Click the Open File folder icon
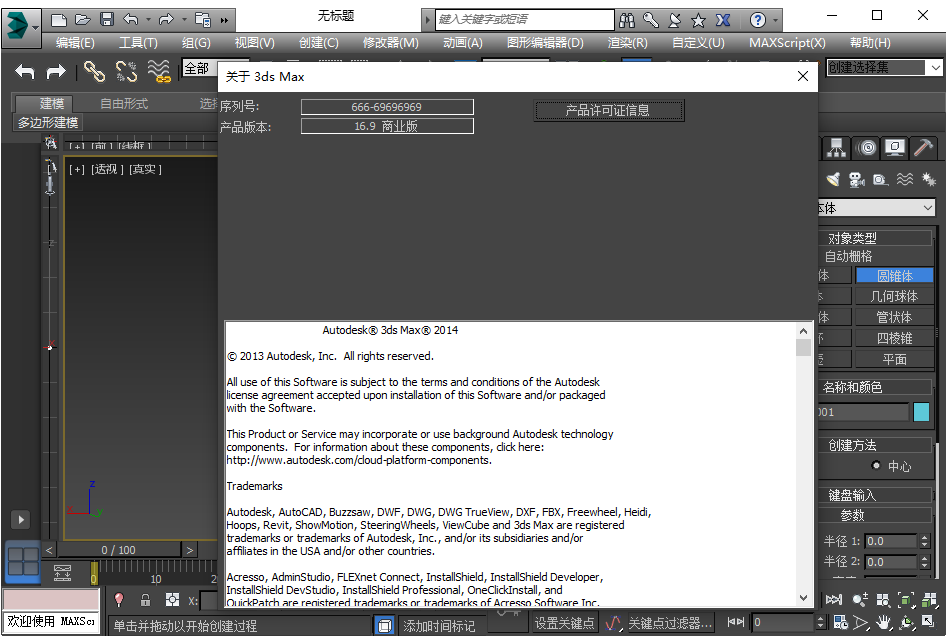This screenshot has width=947, height=637. (x=83, y=20)
